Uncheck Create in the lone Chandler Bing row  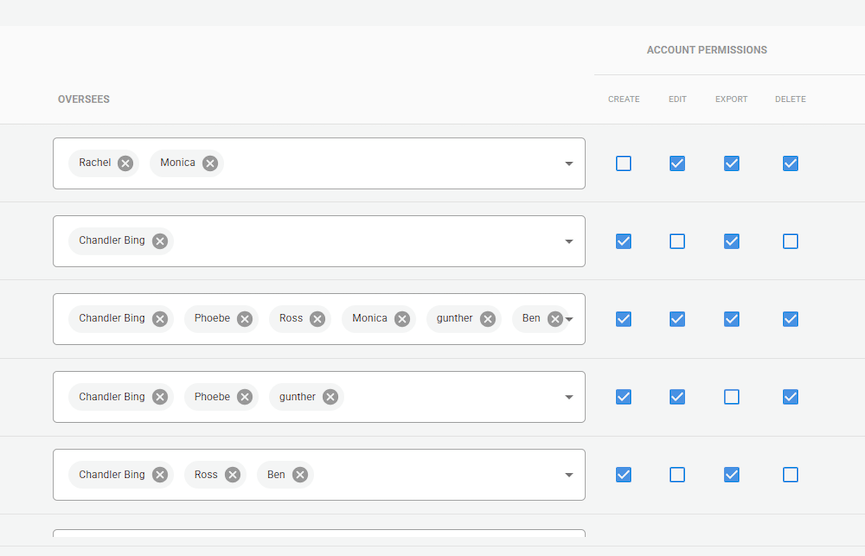[623, 241]
